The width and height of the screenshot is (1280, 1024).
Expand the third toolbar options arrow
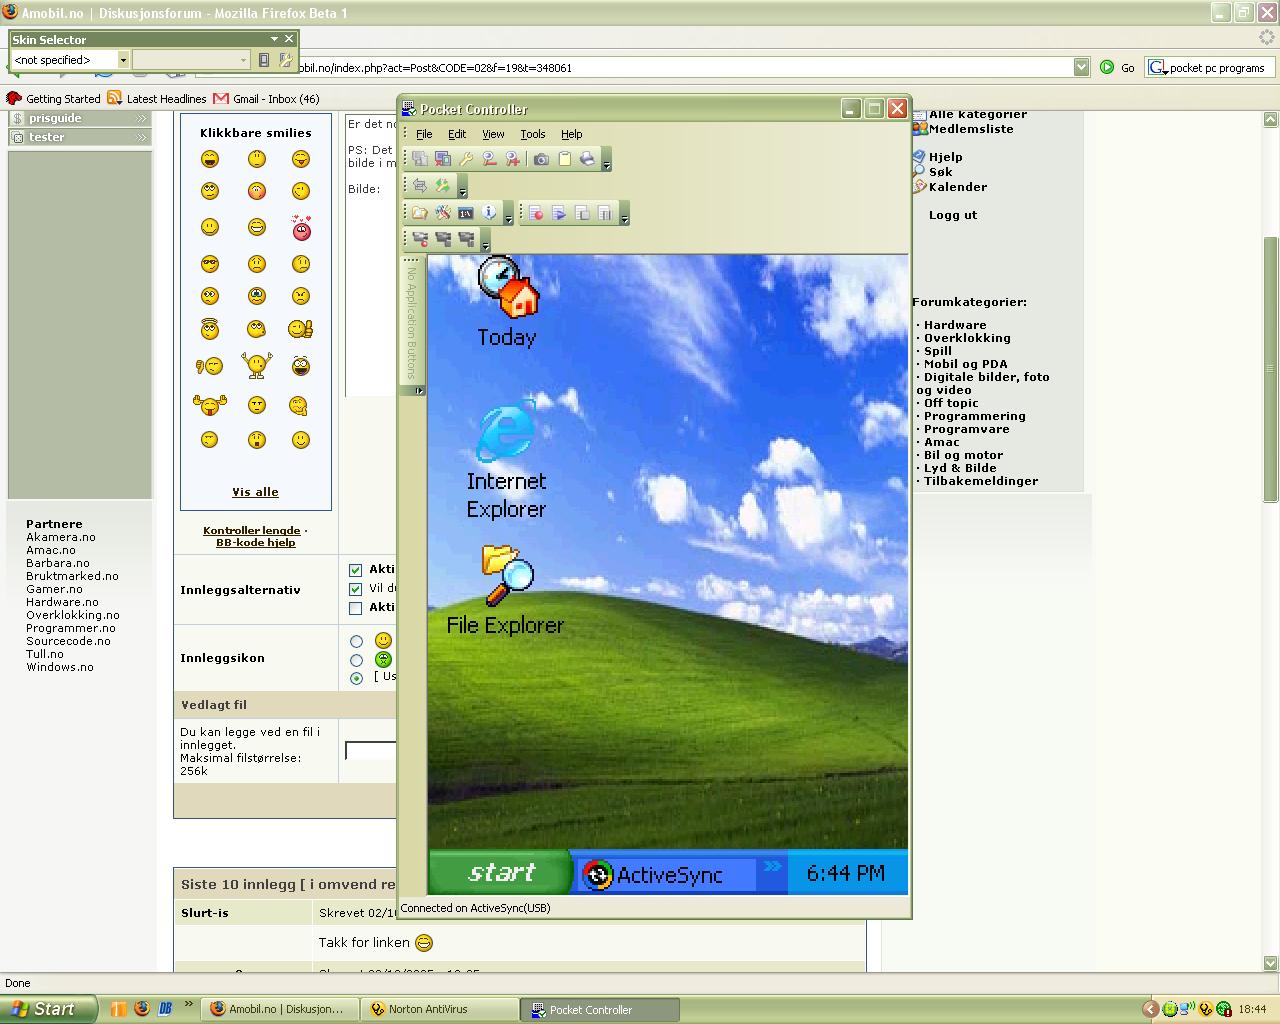508,213
